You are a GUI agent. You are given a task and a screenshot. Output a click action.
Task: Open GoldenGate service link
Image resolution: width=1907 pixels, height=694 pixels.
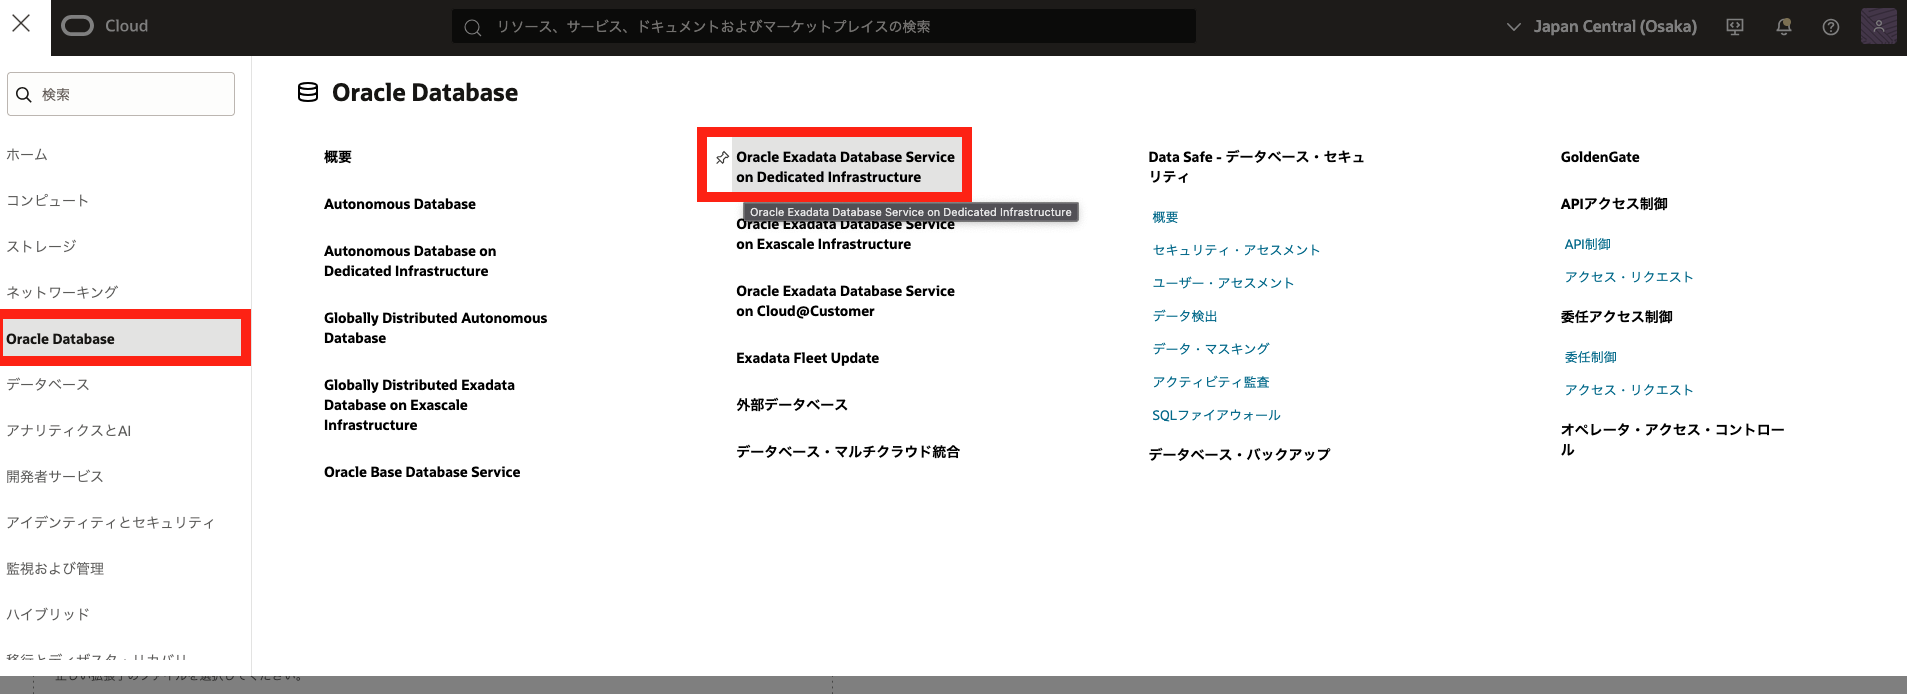(x=1599, y=157)
